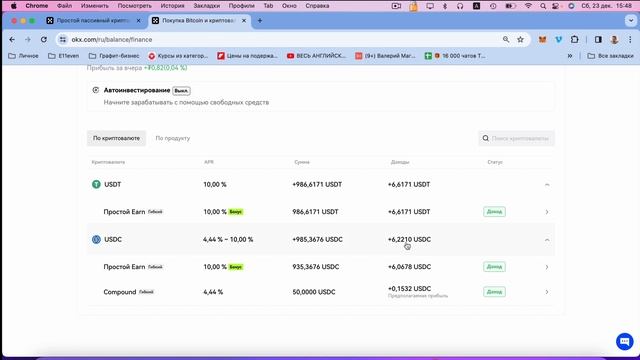The height and width of the screenshot is (360, 640).
Task: Click Доход badge in USDT Простой Earn row
Action: pyautogui.click(x=494, y=212)
